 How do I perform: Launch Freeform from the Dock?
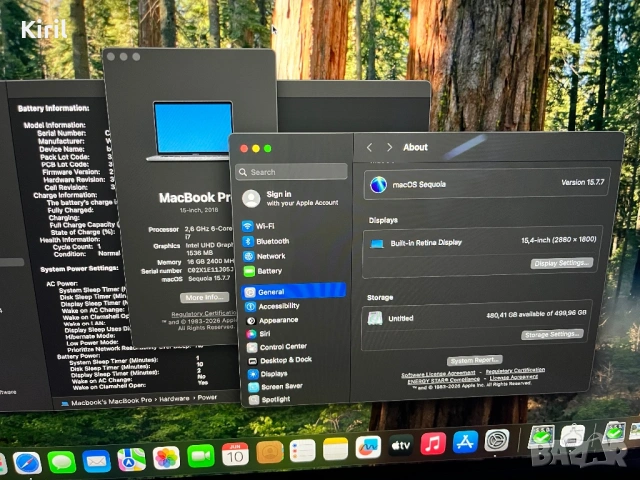click(368, 447)
